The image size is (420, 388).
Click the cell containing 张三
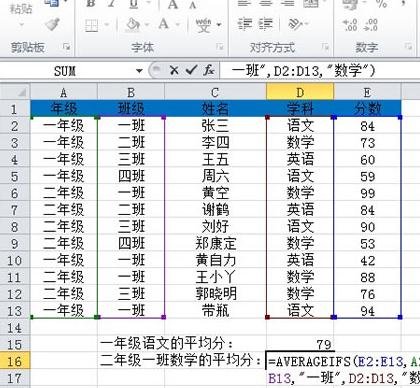coord(215,126)
